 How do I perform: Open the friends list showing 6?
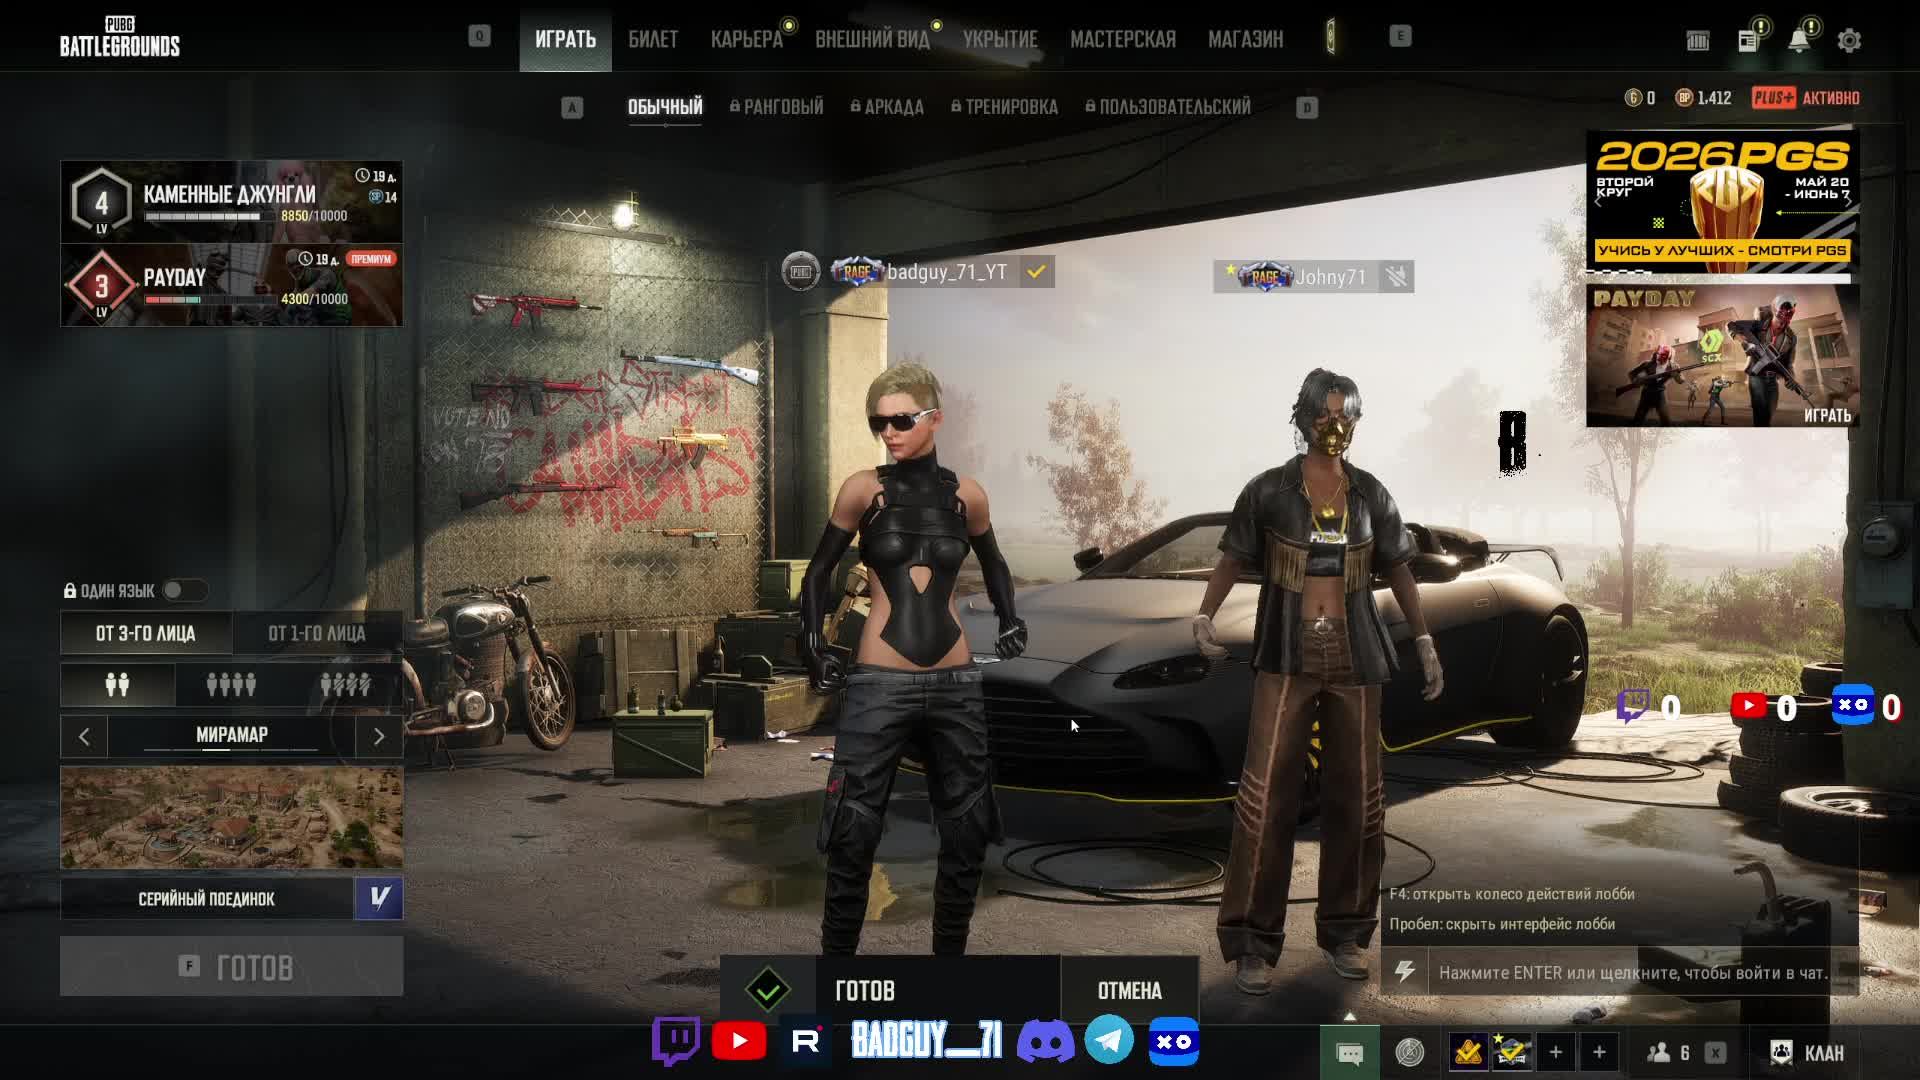[x=1669, y=1052]
